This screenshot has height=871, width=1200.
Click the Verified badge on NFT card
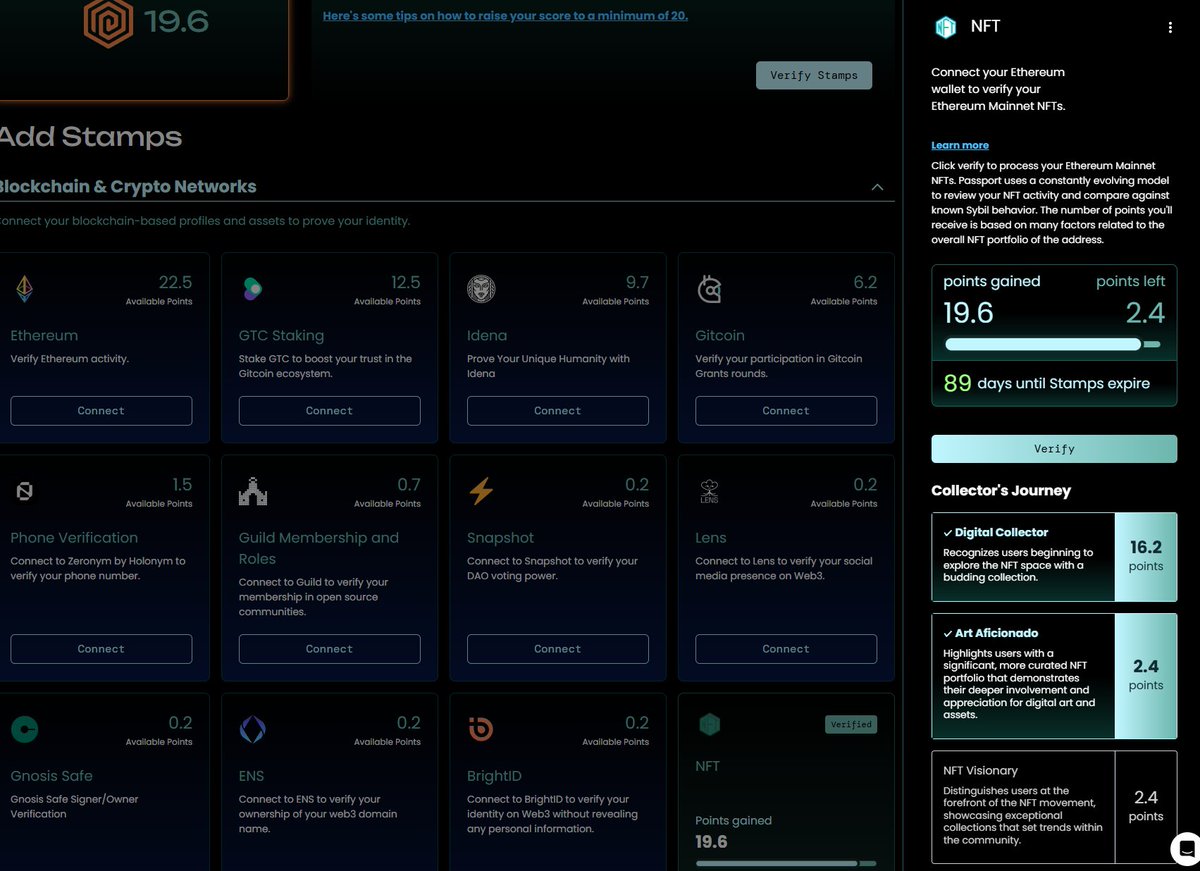click(x=851, y=724)
